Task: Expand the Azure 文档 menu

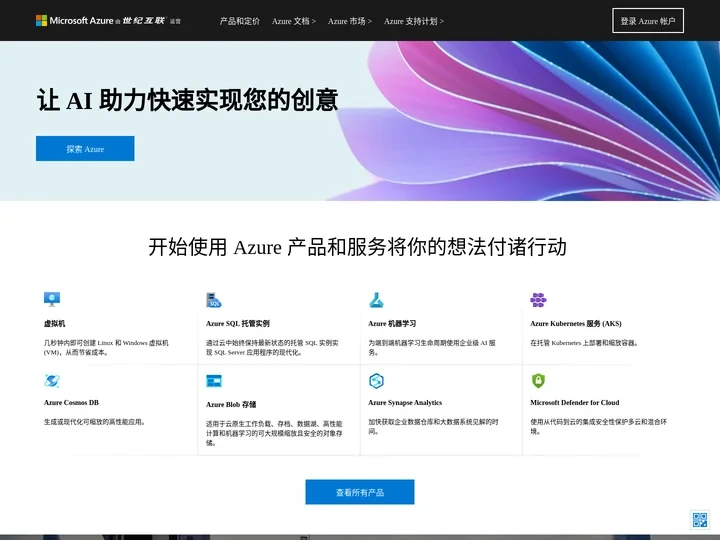Action: (x=294, y=21)
